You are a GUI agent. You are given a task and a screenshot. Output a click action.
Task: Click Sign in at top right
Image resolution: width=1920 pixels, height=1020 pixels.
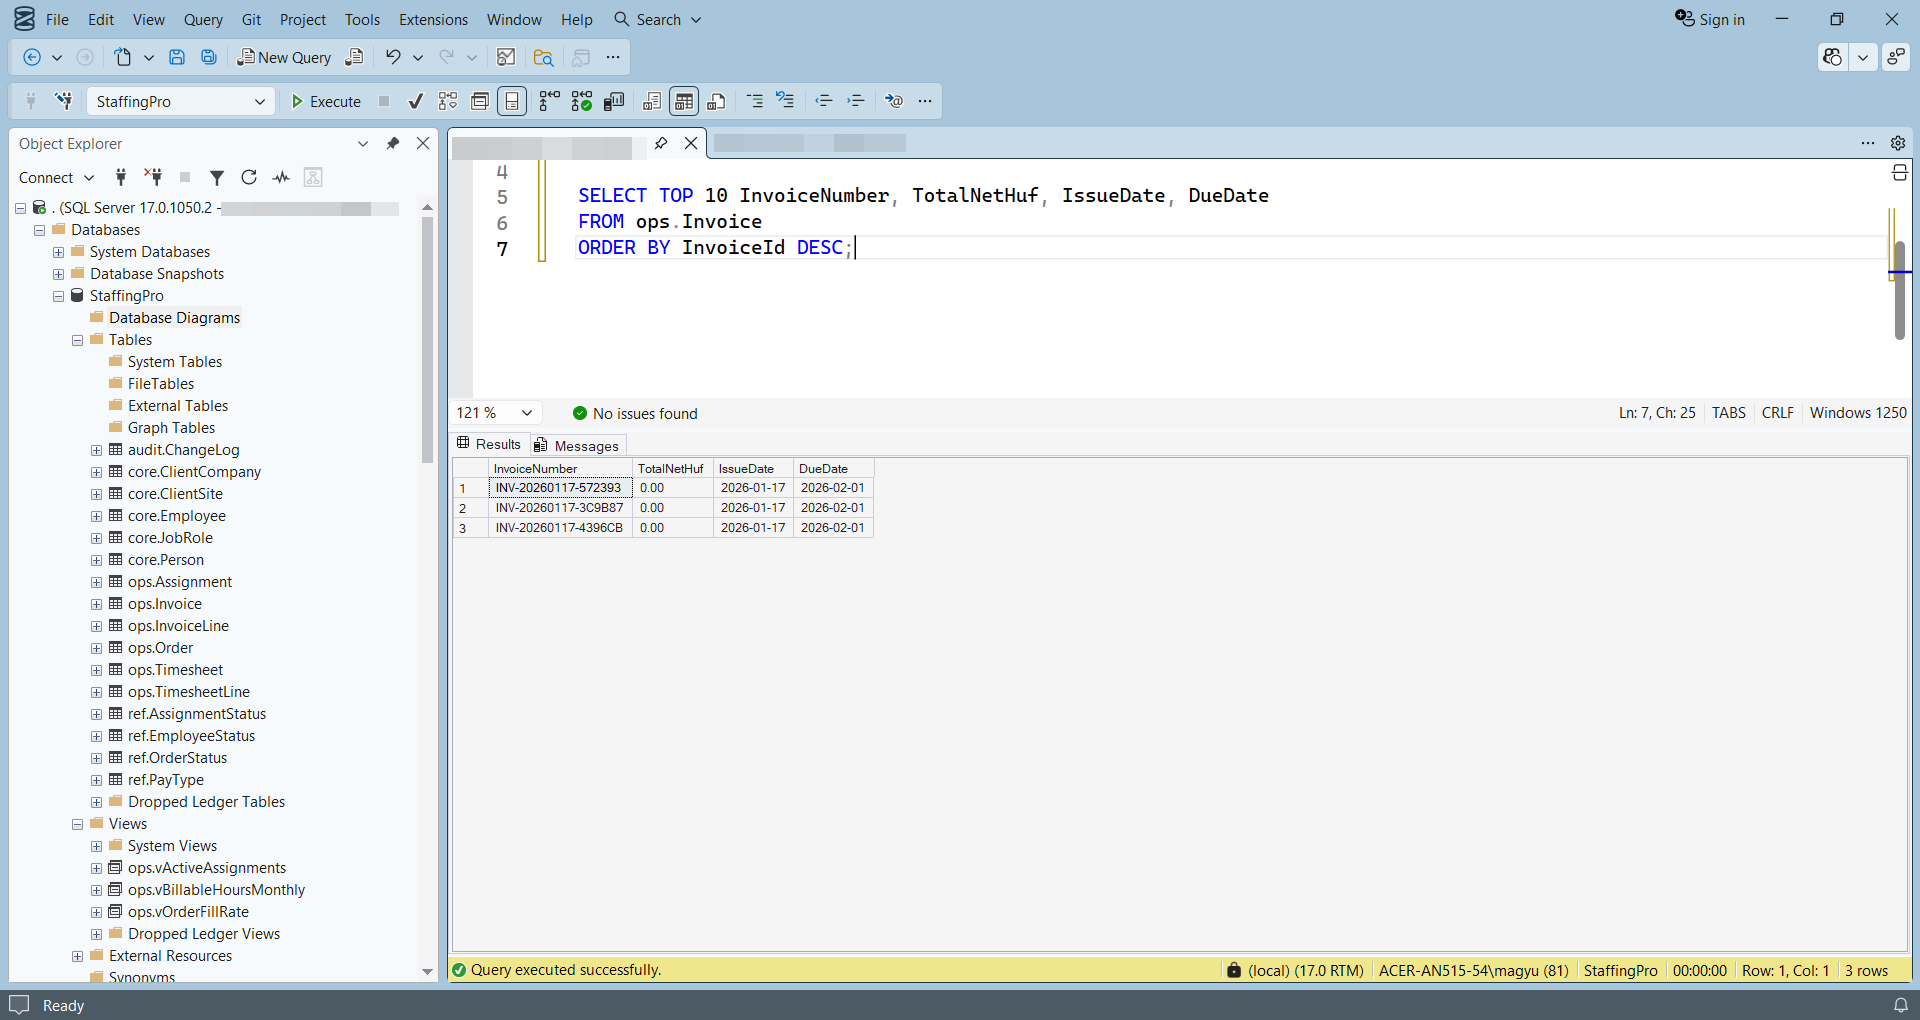[x=1710, y=20]
